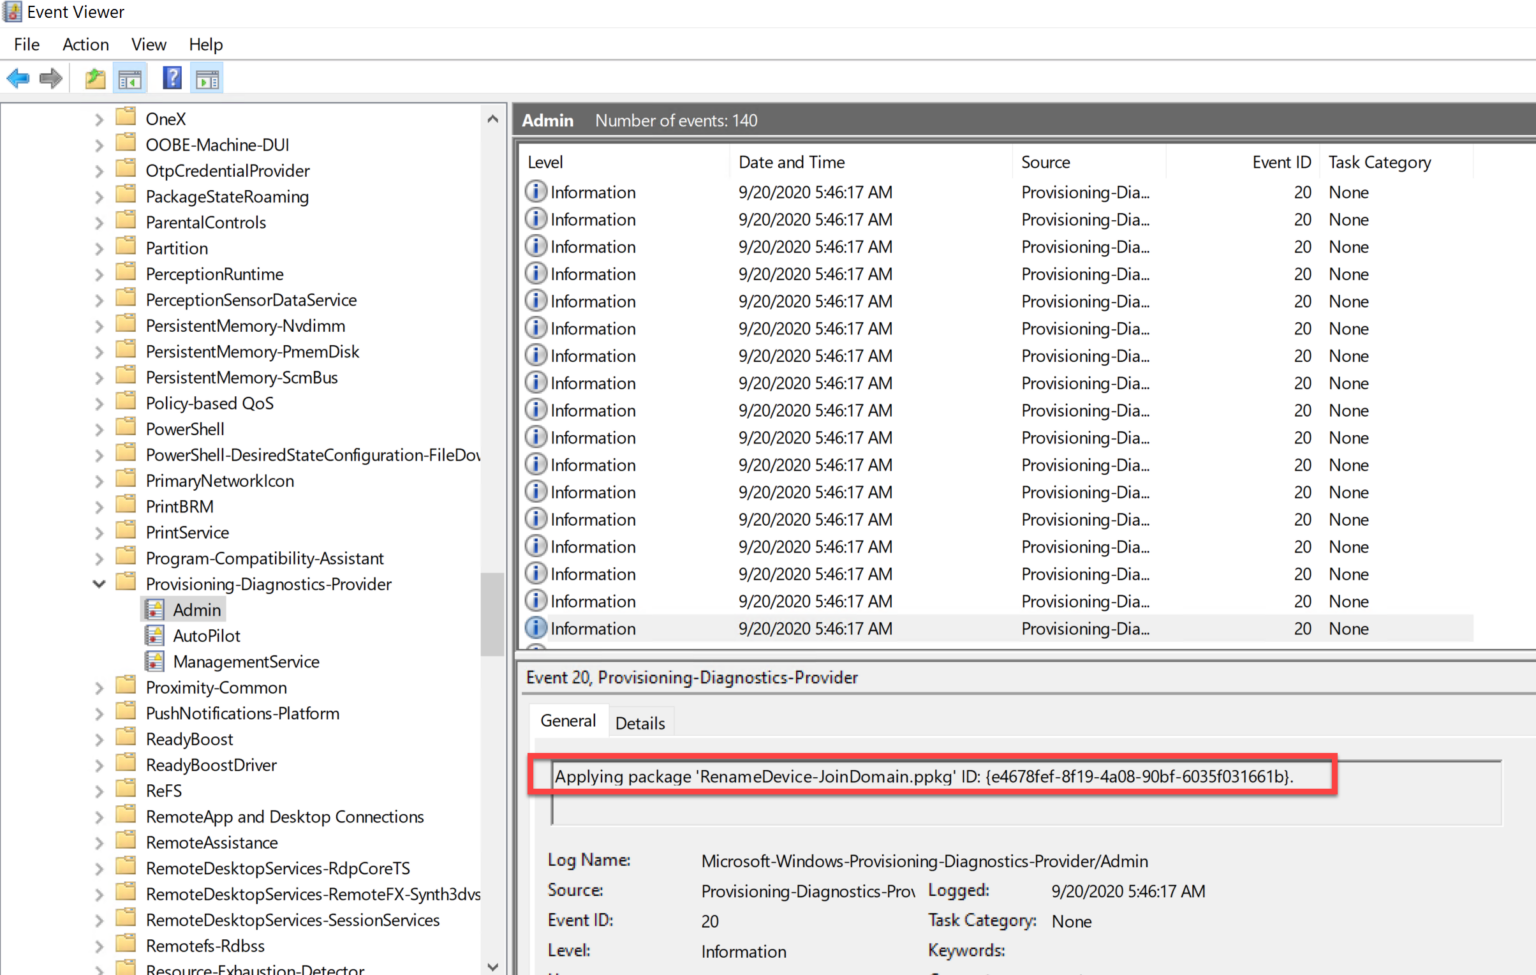The image size is (1536, 975).
Task: Open the ManagementService event log
Action: [x=245, y=661]
